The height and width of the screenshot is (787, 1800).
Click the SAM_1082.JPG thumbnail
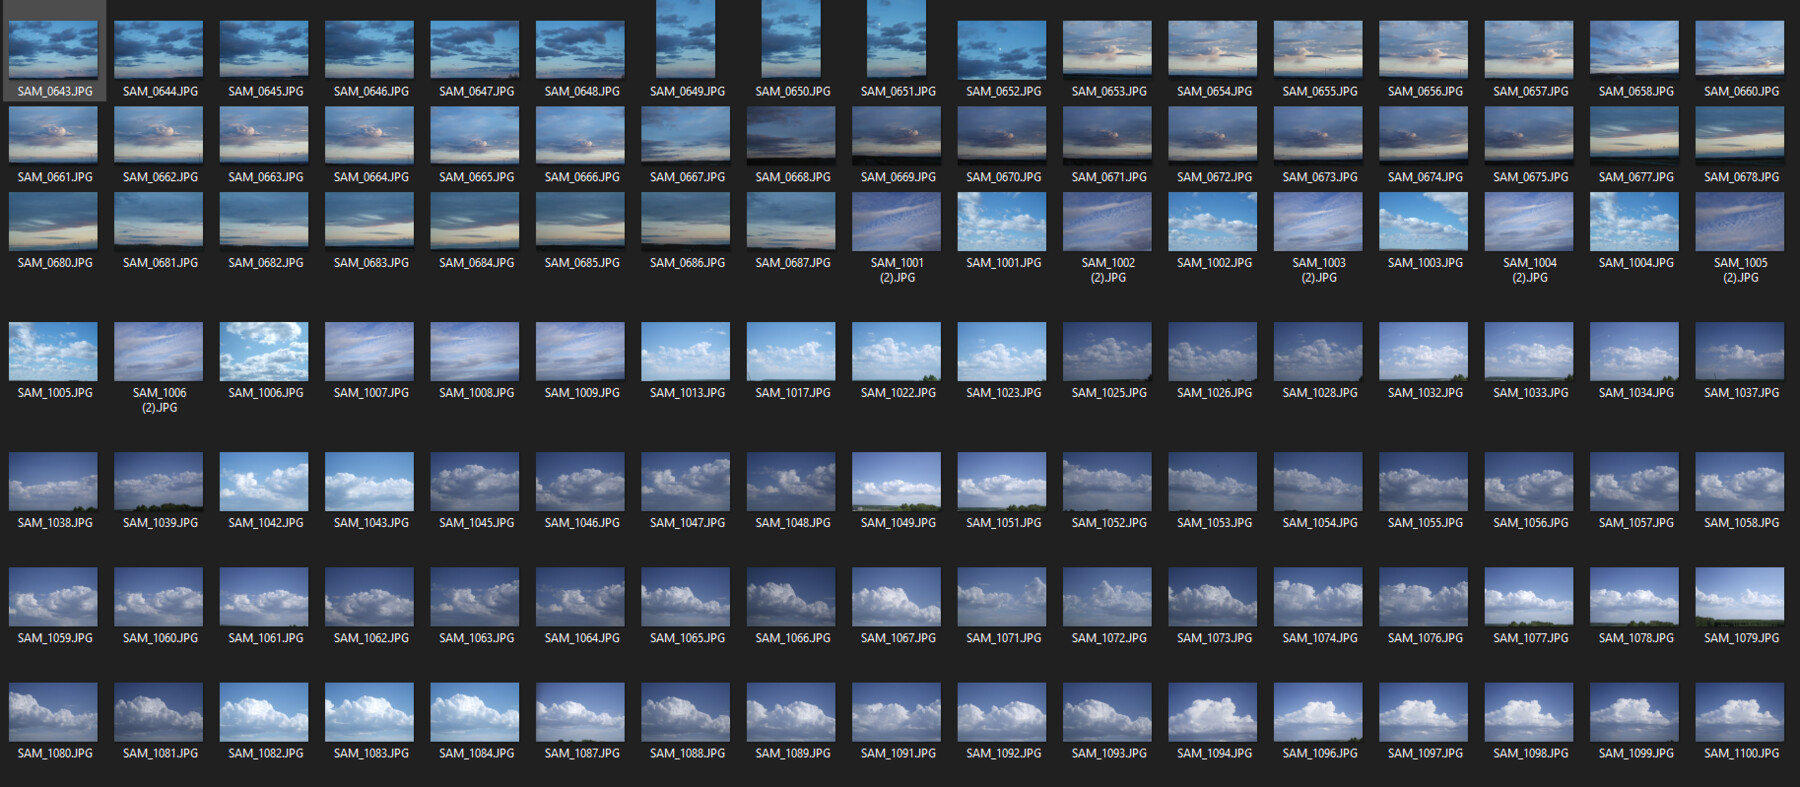point(264,712)
